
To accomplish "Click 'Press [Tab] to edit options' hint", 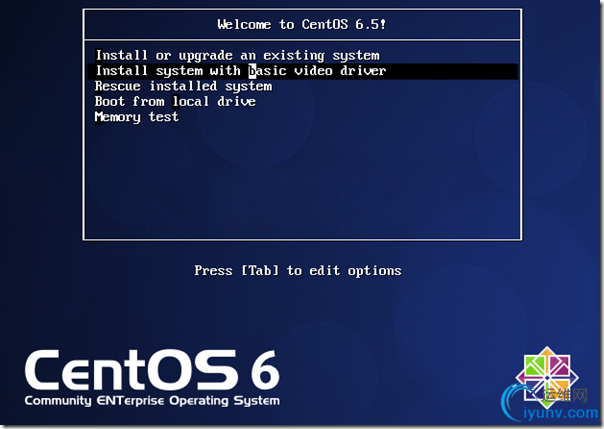I will tap(298, 271).
